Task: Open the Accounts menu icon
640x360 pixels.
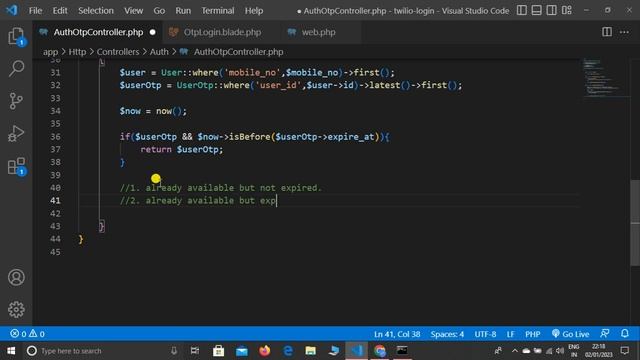Action: tap(16, 278)
